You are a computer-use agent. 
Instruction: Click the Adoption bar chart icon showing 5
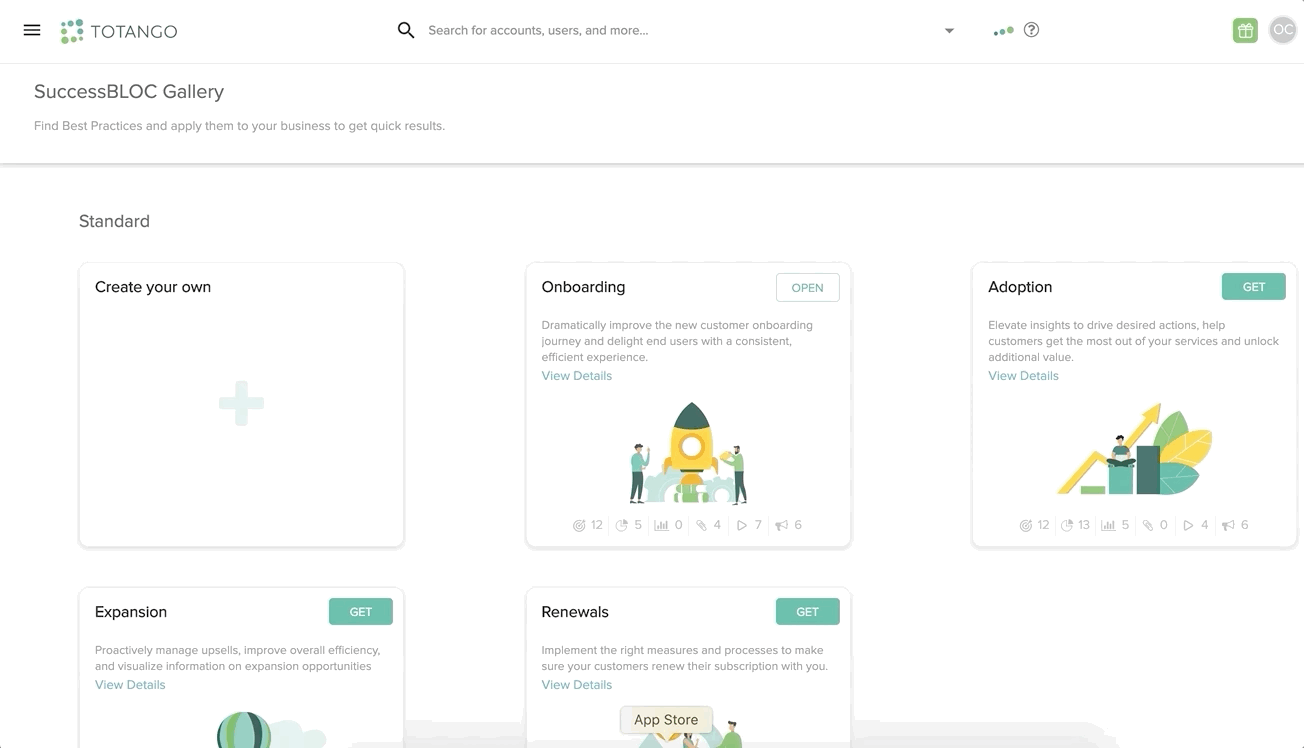1108,525
